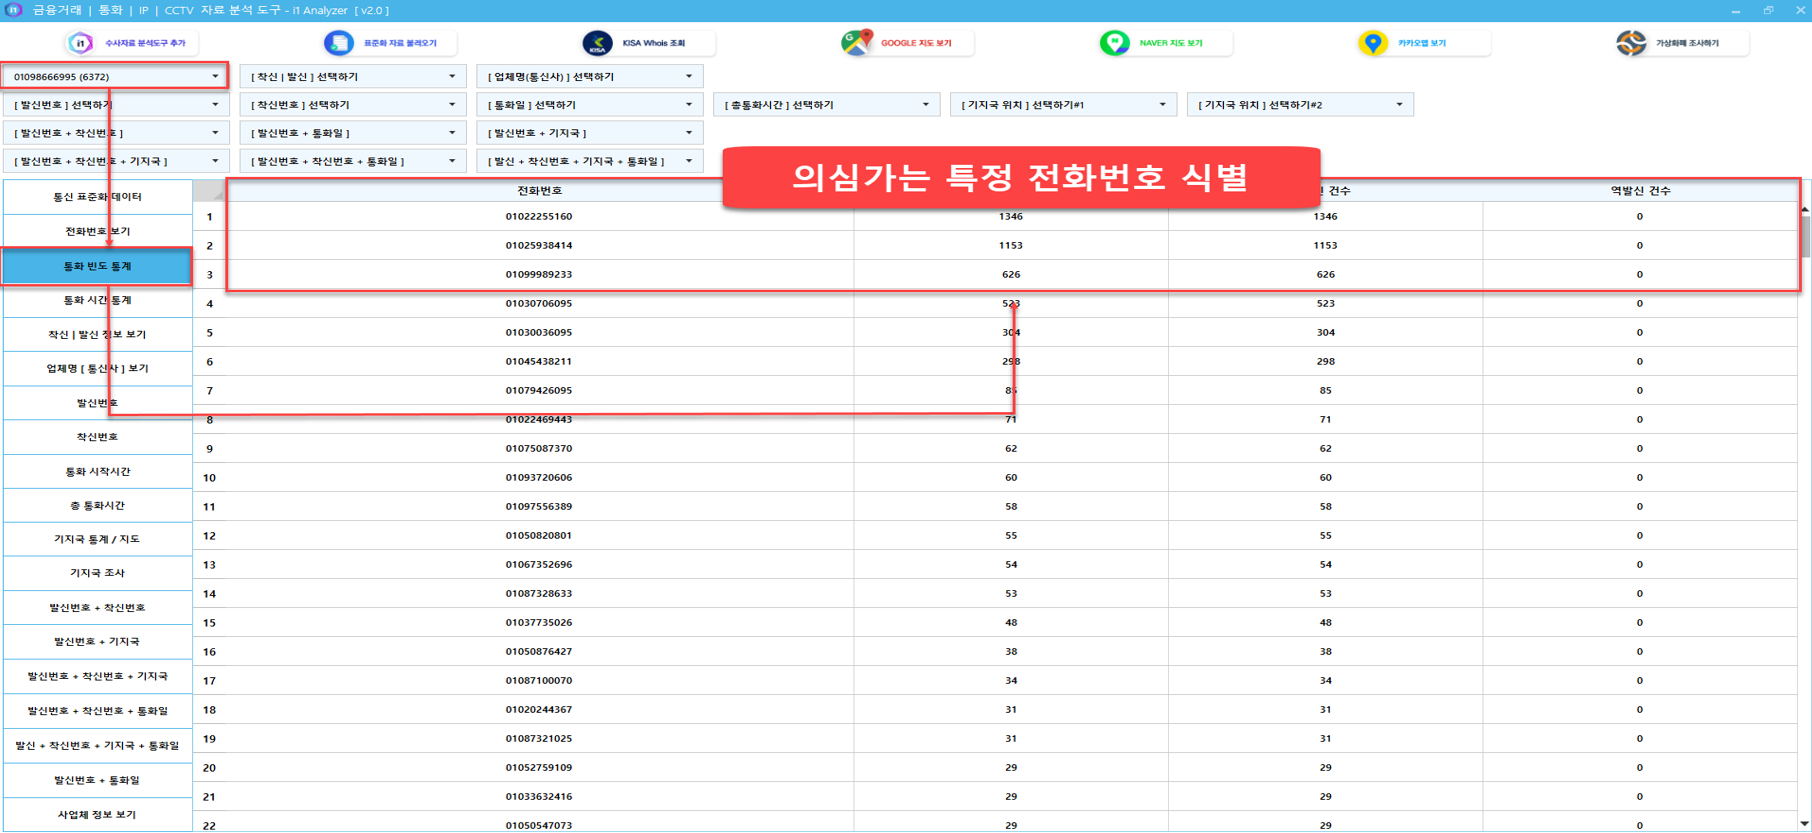The height and width of the screenshot is (833, 1812).
Task: Click the i1 Analyzer title bar icon
Action: (14, 10)
